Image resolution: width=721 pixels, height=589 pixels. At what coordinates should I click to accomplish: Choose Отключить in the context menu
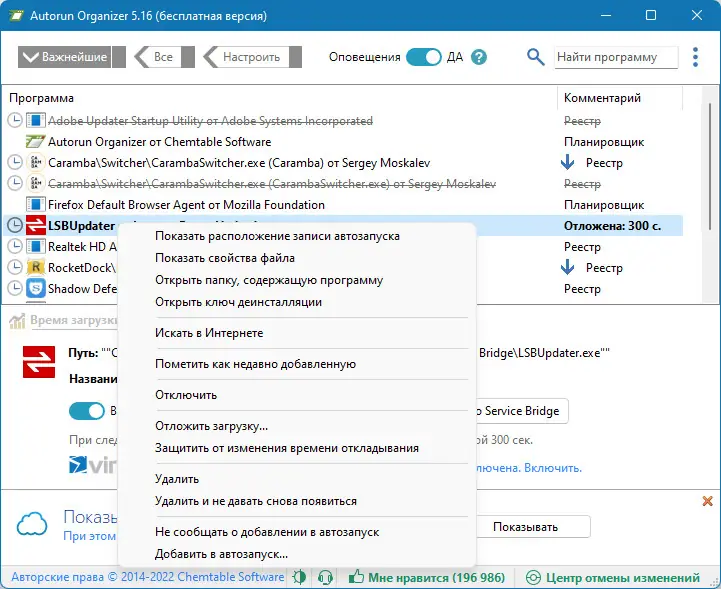(x=297, y=395)
